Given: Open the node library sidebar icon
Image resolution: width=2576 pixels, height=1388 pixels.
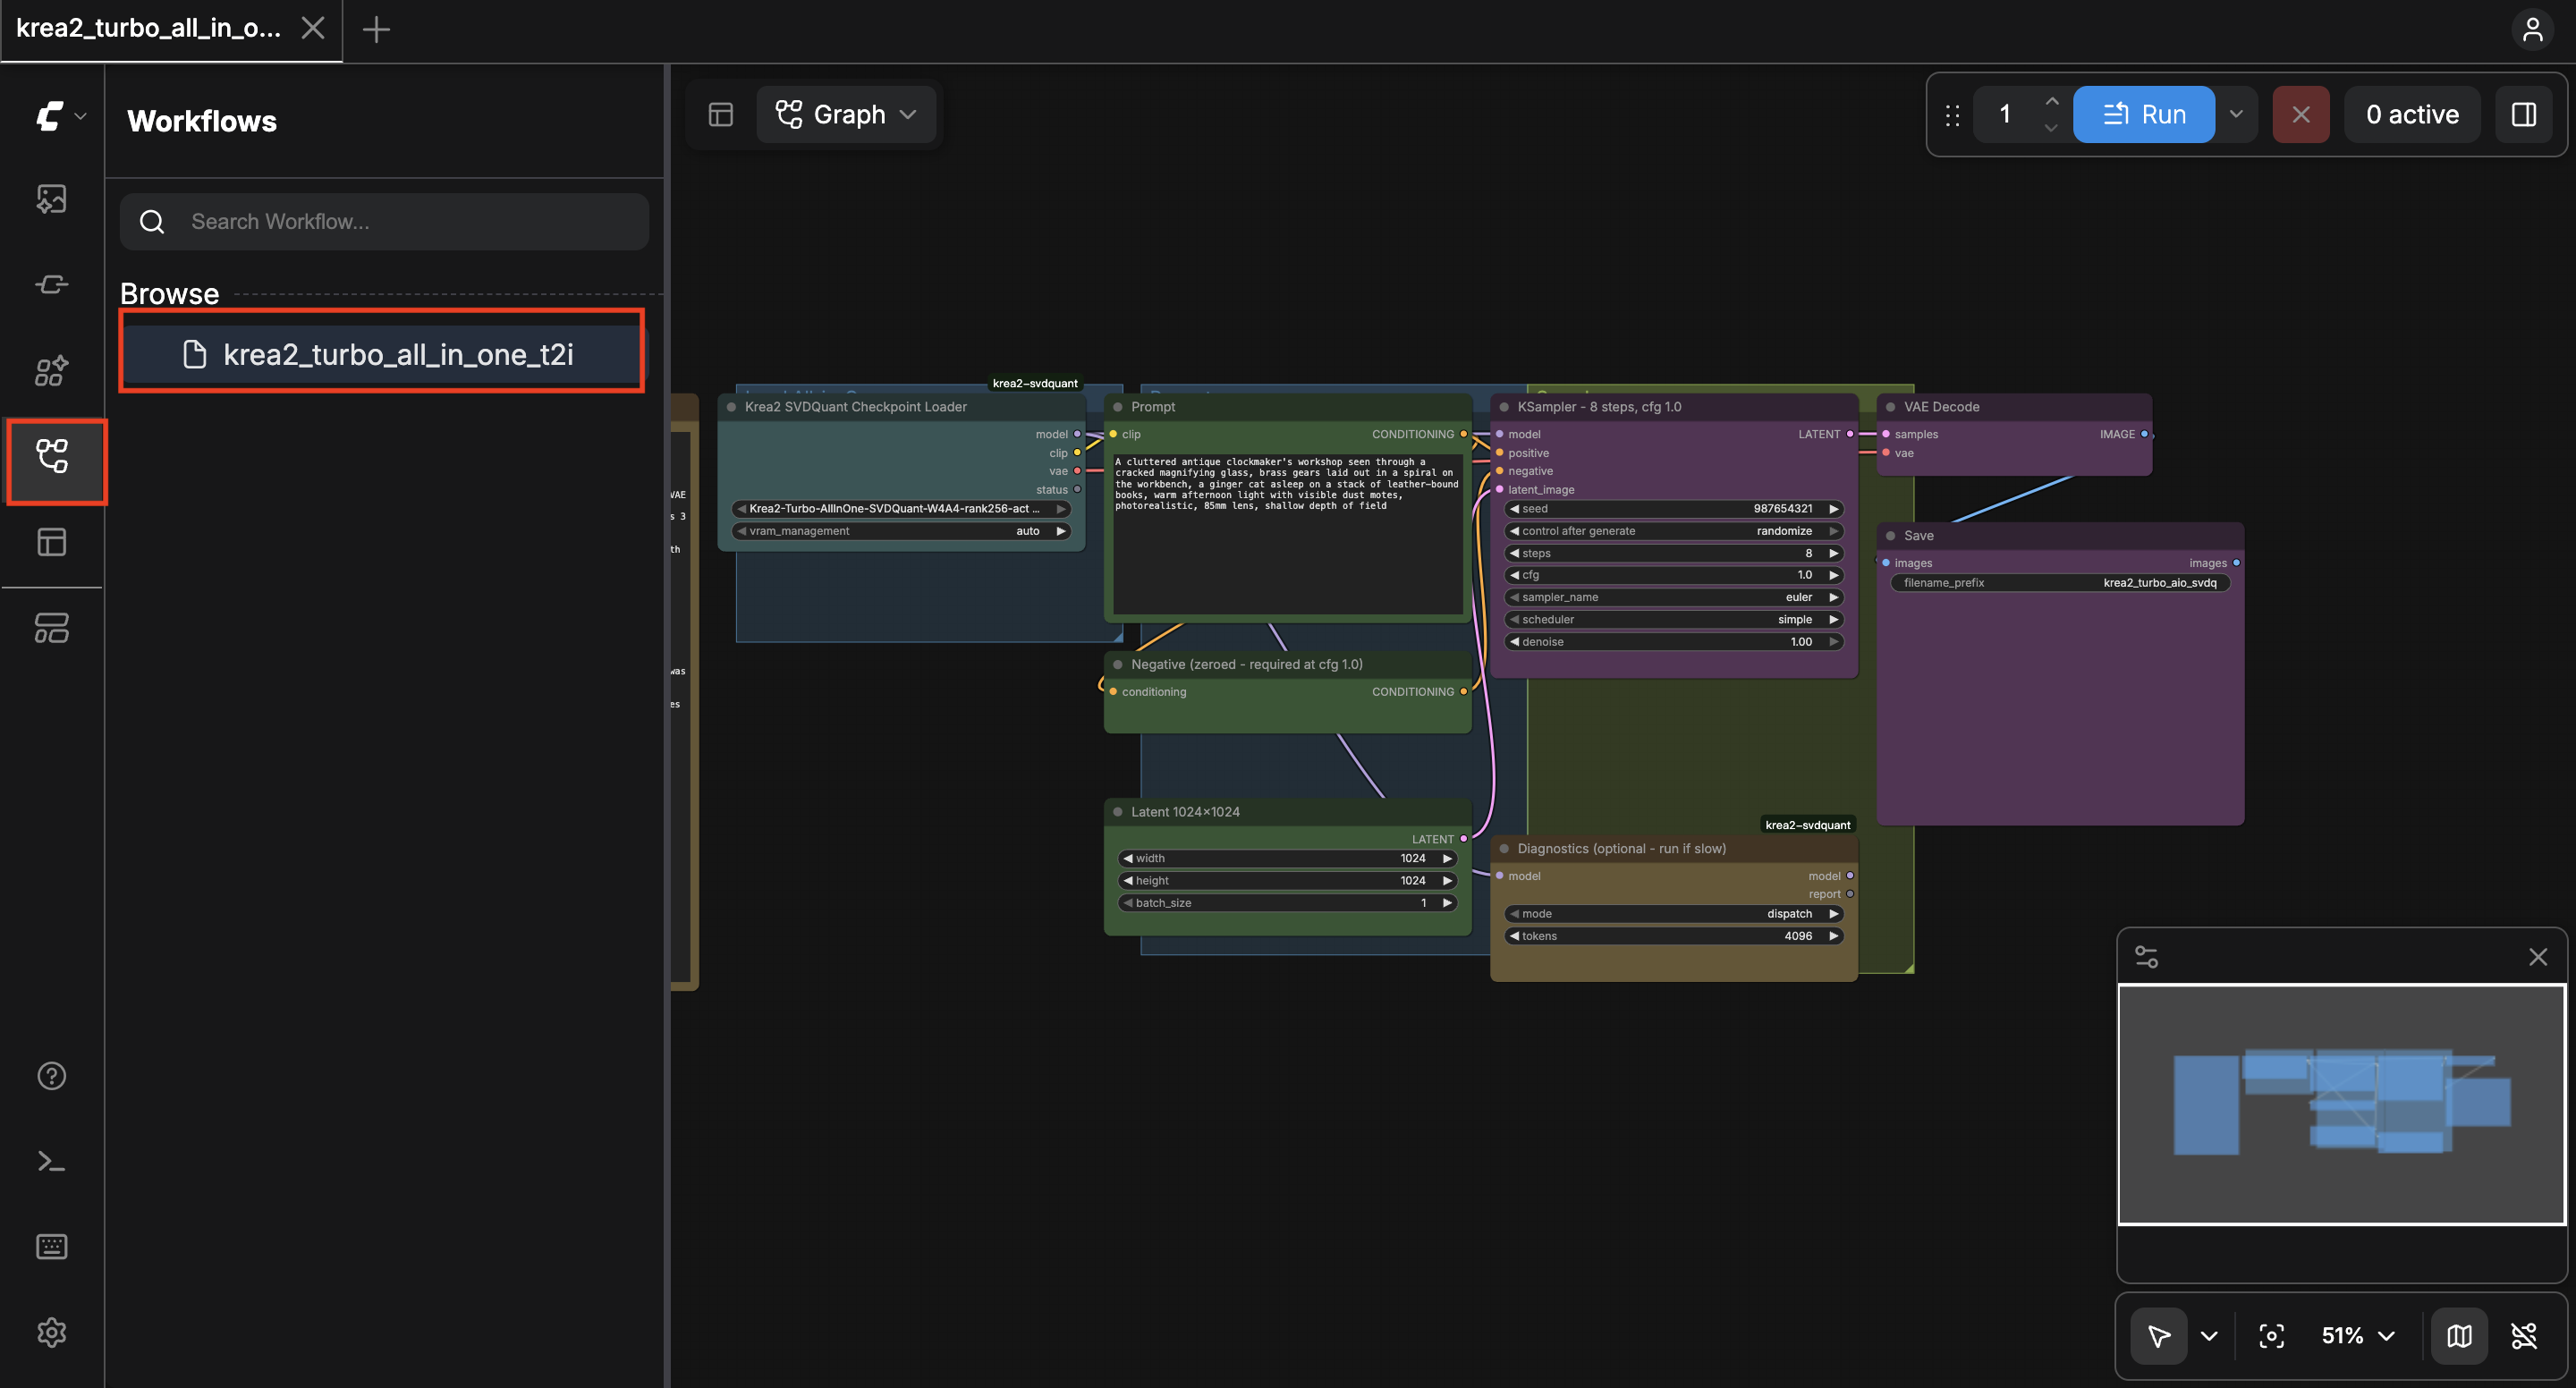Looking at the screenshot, I should [x=52, y=285].
